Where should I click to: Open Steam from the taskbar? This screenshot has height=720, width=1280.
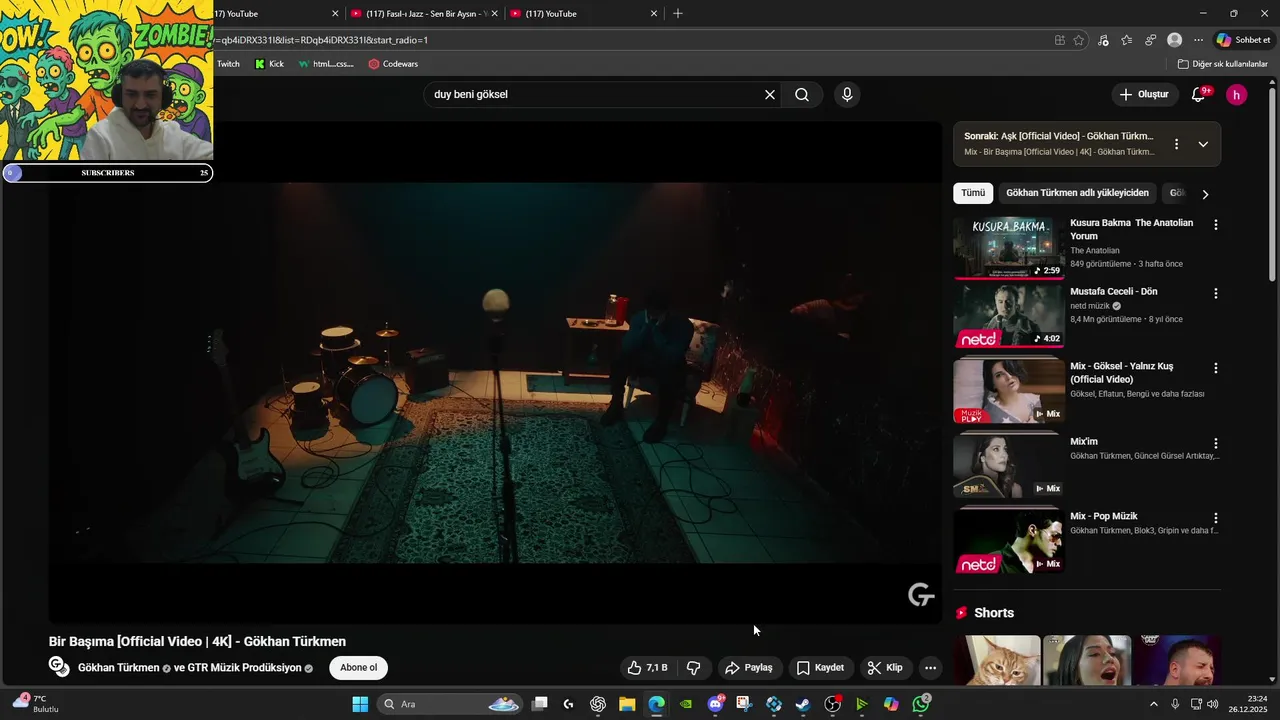pyautogui.click(x=802, y=704)
